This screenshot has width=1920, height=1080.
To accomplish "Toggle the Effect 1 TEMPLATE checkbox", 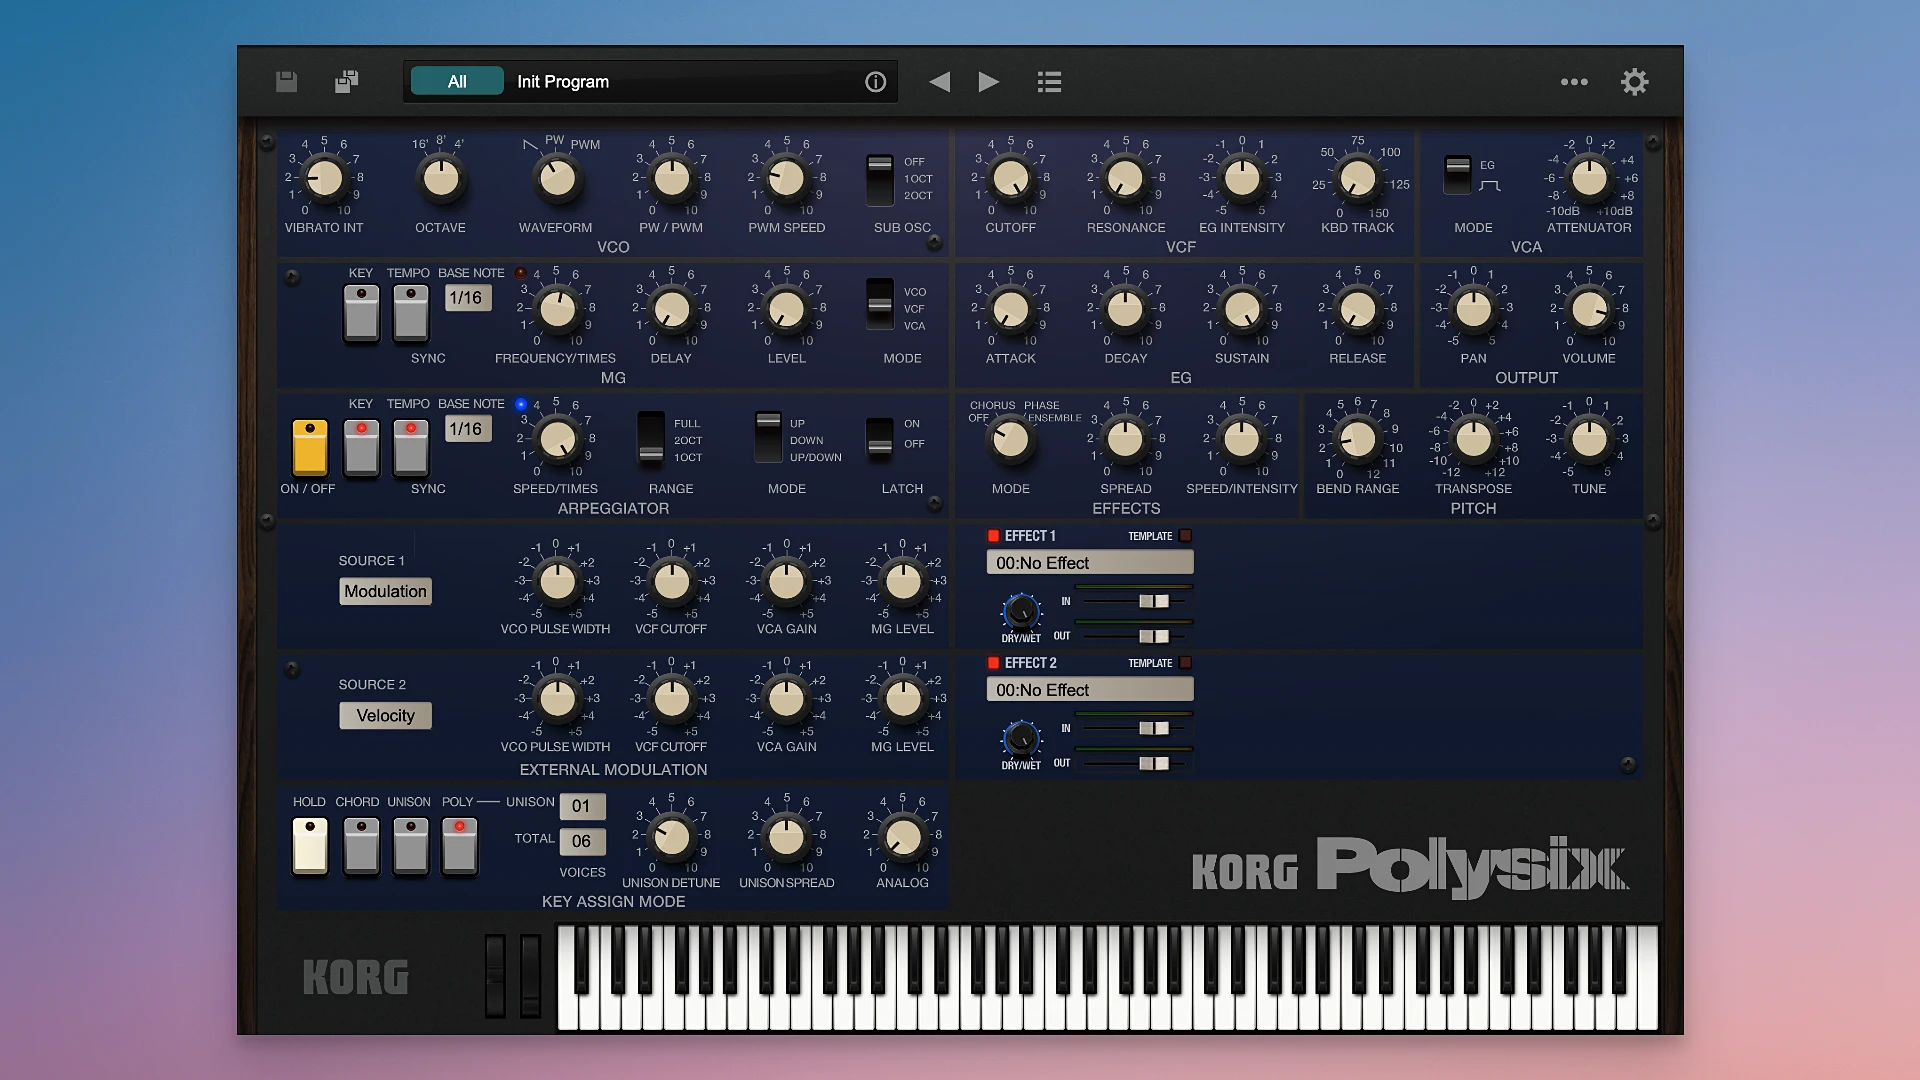I will coord(1184,536).
